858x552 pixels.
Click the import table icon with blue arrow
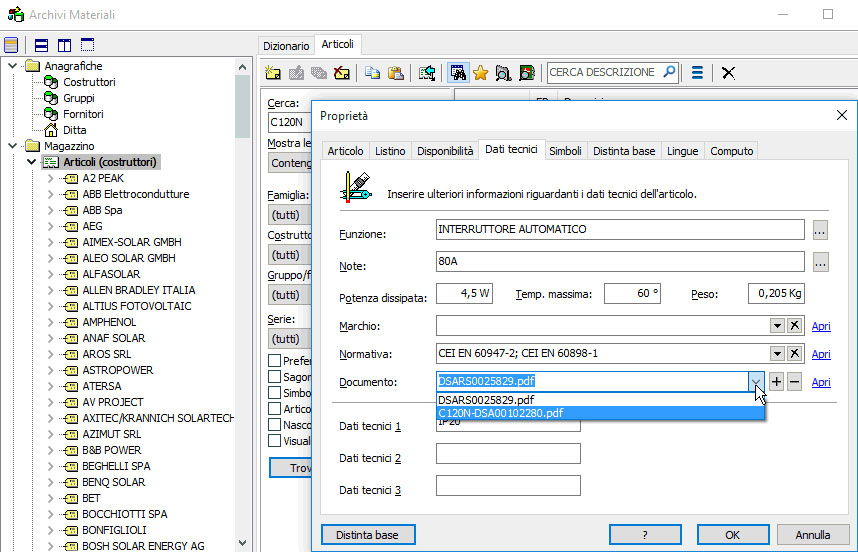click(x=427, y=73)
